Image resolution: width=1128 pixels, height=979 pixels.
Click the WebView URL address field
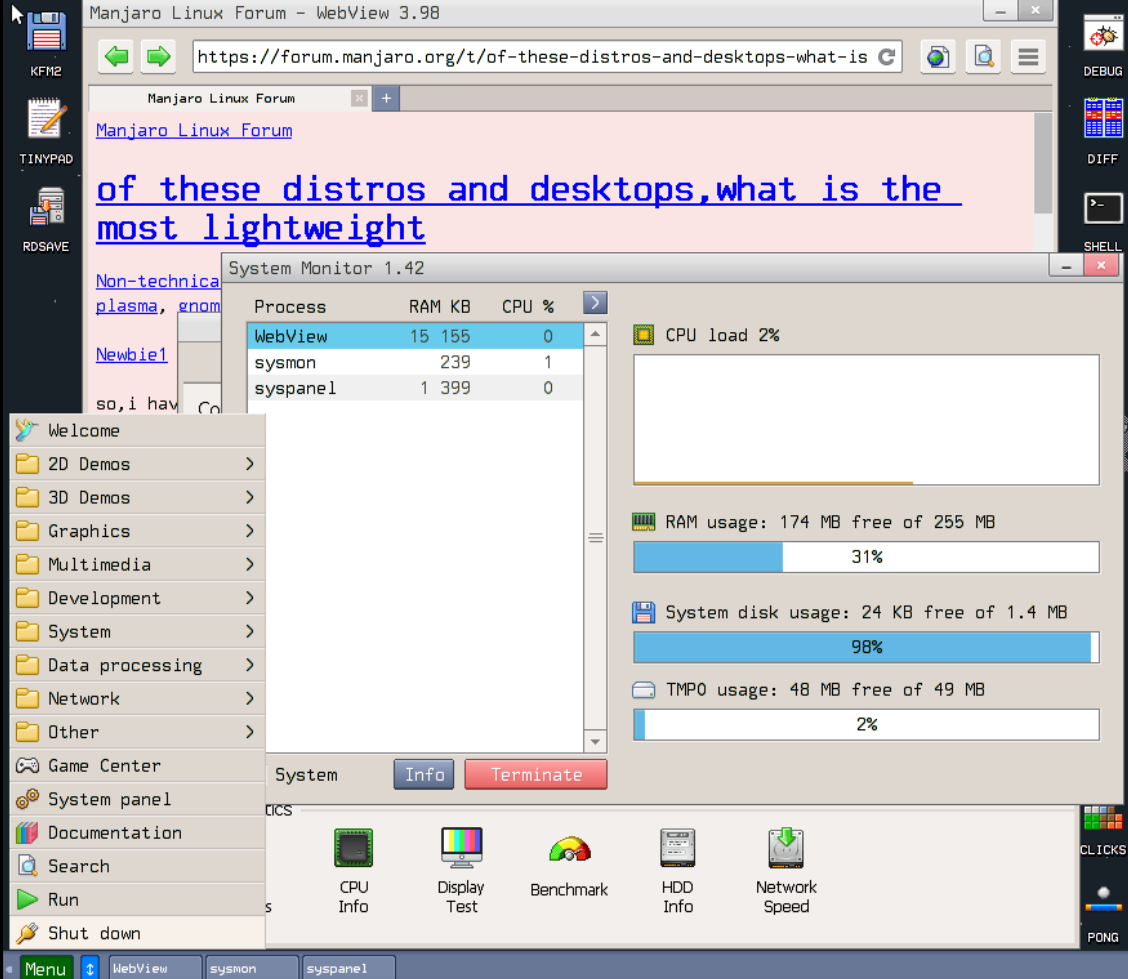[x=547, y=57]
